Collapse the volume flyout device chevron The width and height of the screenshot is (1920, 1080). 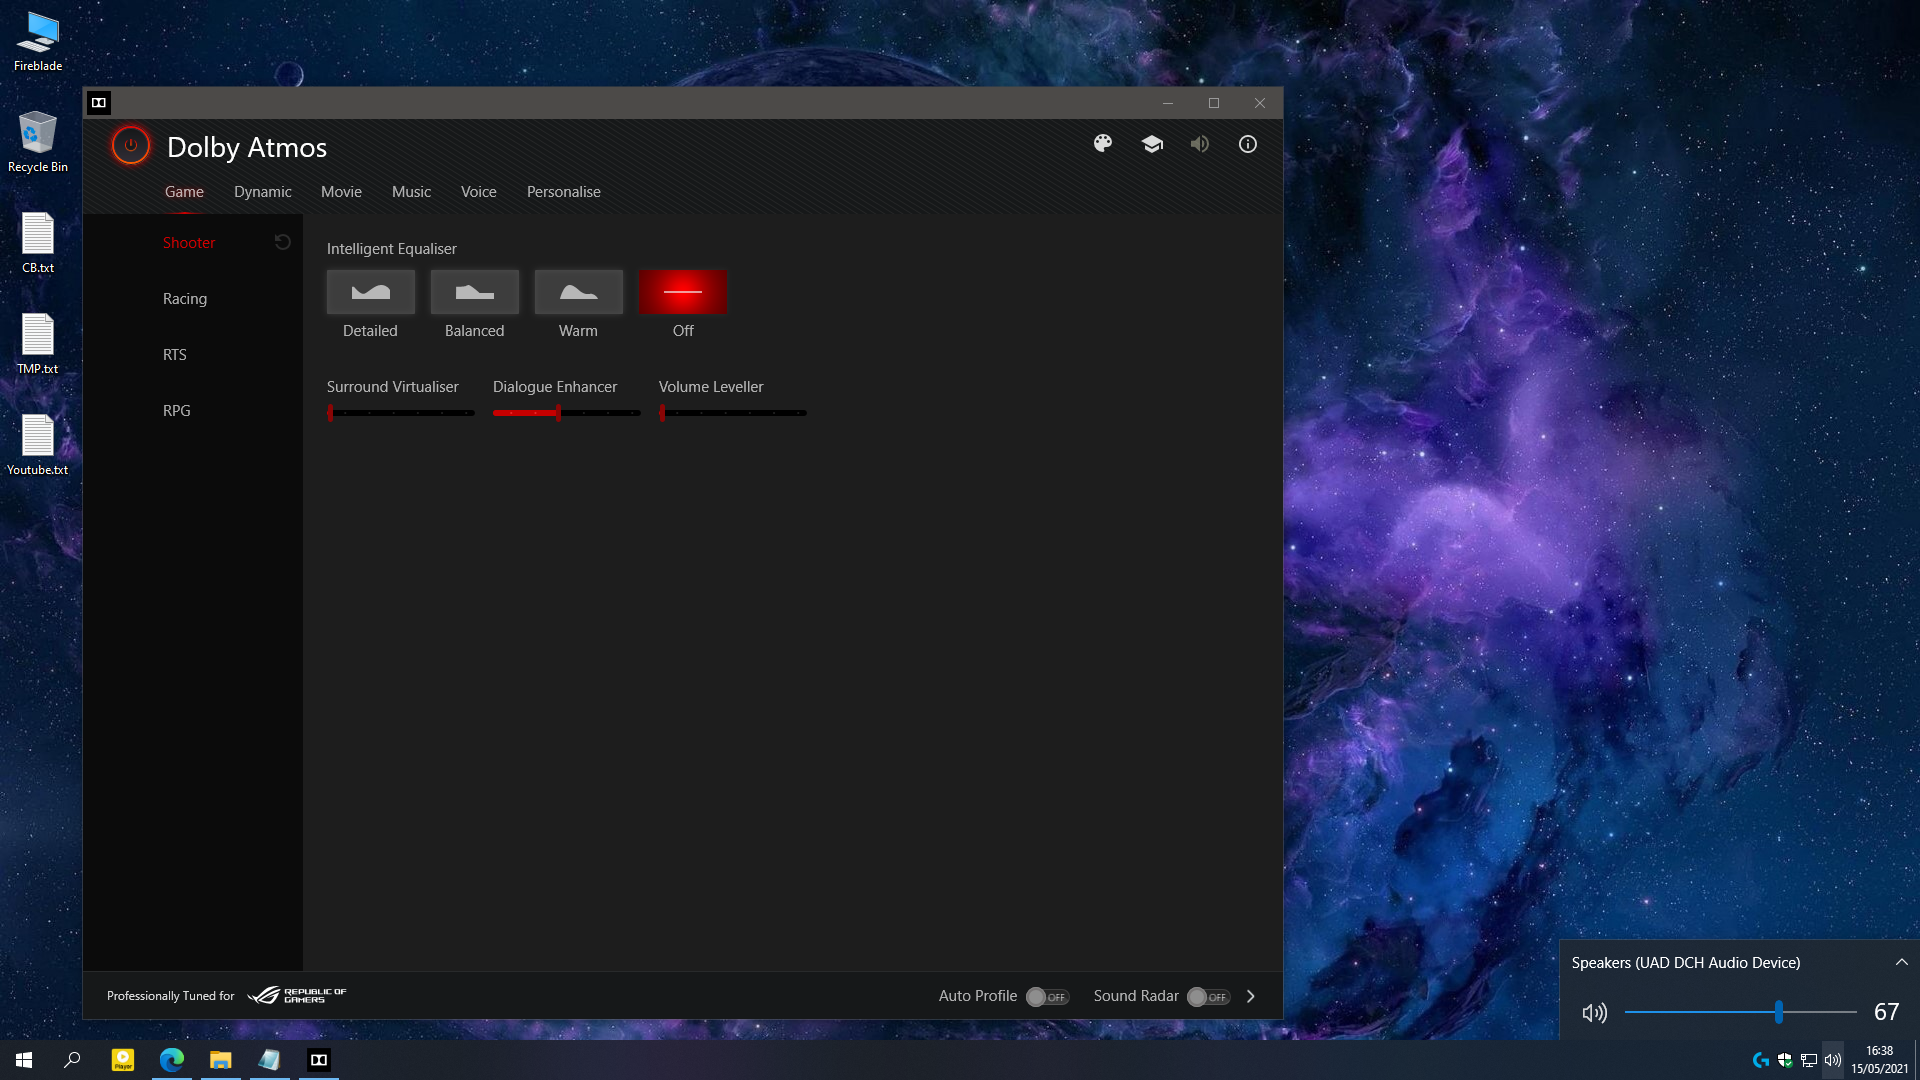[x=1902, y=962]
